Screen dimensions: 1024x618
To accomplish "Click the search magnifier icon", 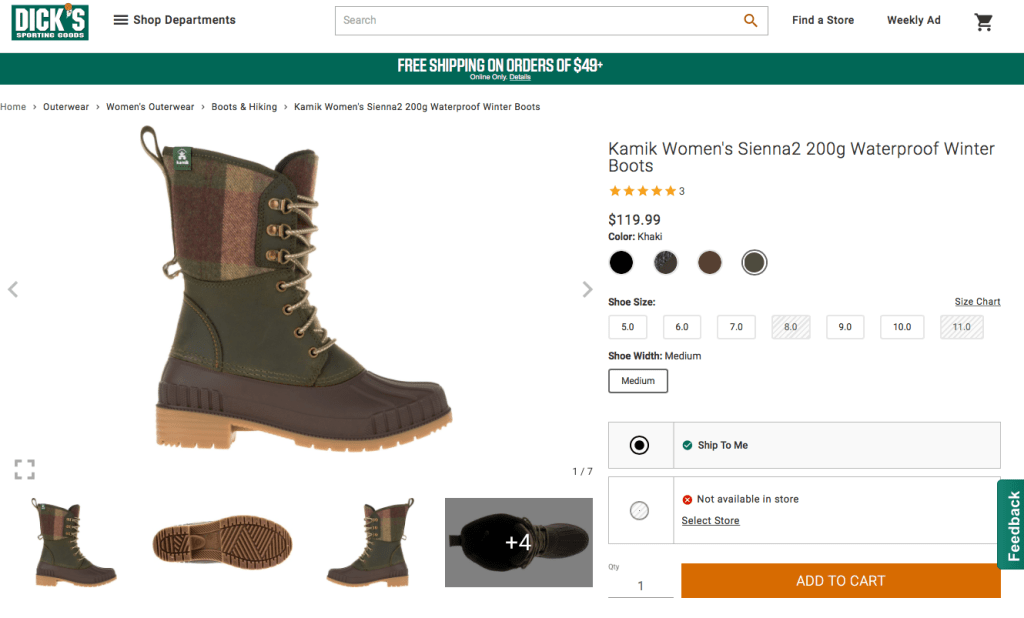I will 750,20.
